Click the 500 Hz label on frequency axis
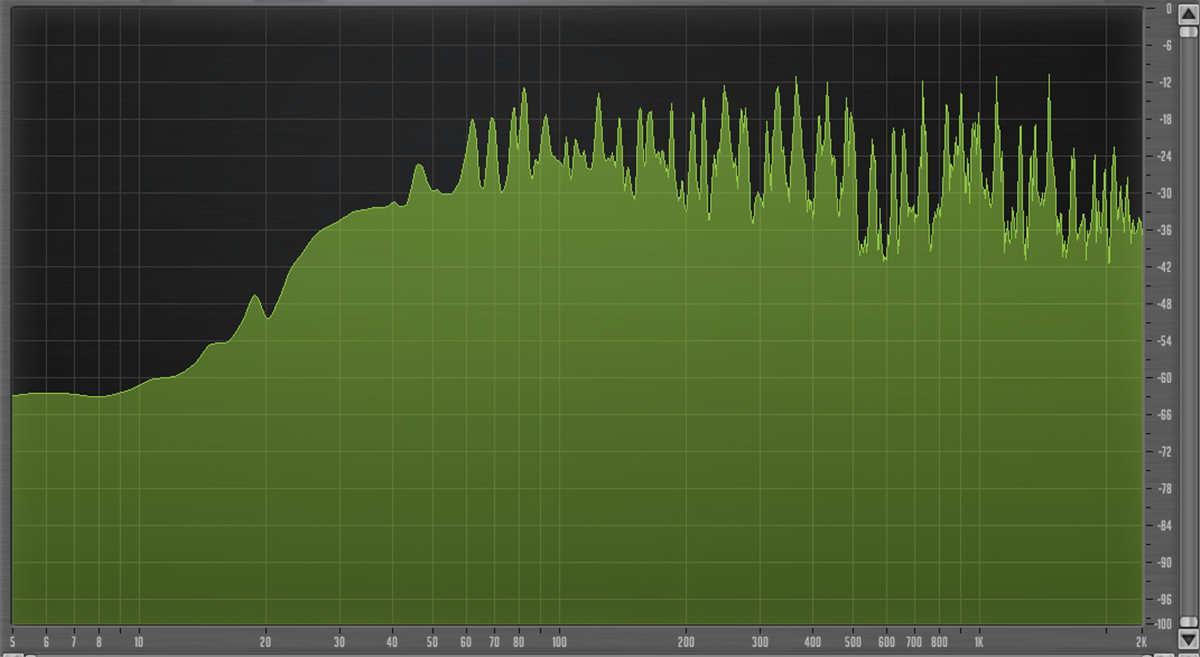This screenshot has height=657, width=1200. click(852, 641)
